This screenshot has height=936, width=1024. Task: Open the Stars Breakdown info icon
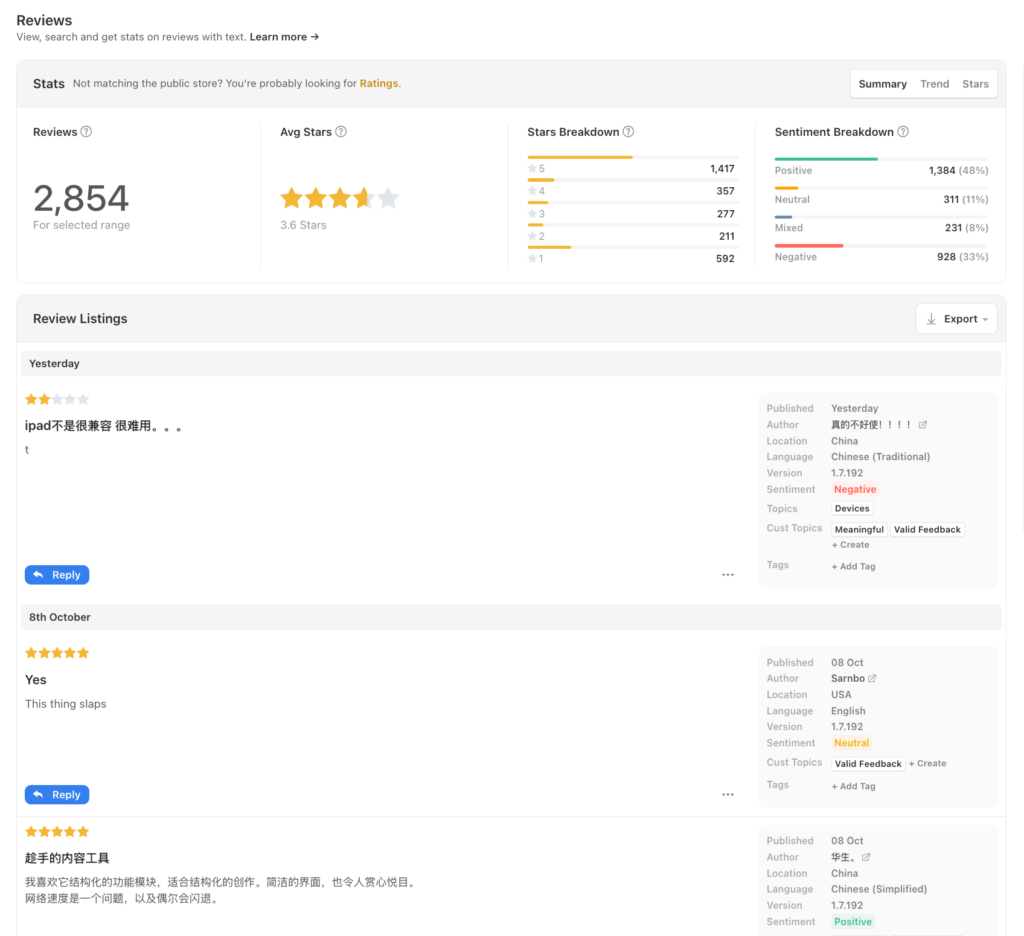click(628, 131)
